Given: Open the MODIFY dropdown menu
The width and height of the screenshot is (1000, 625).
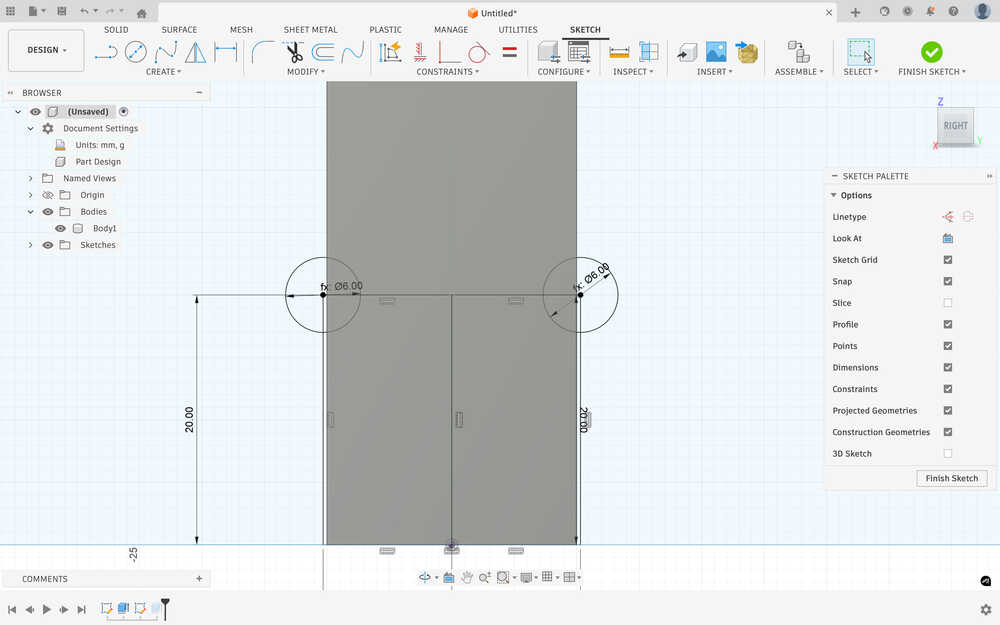Looking at the screenshot, I should (306, 72).
